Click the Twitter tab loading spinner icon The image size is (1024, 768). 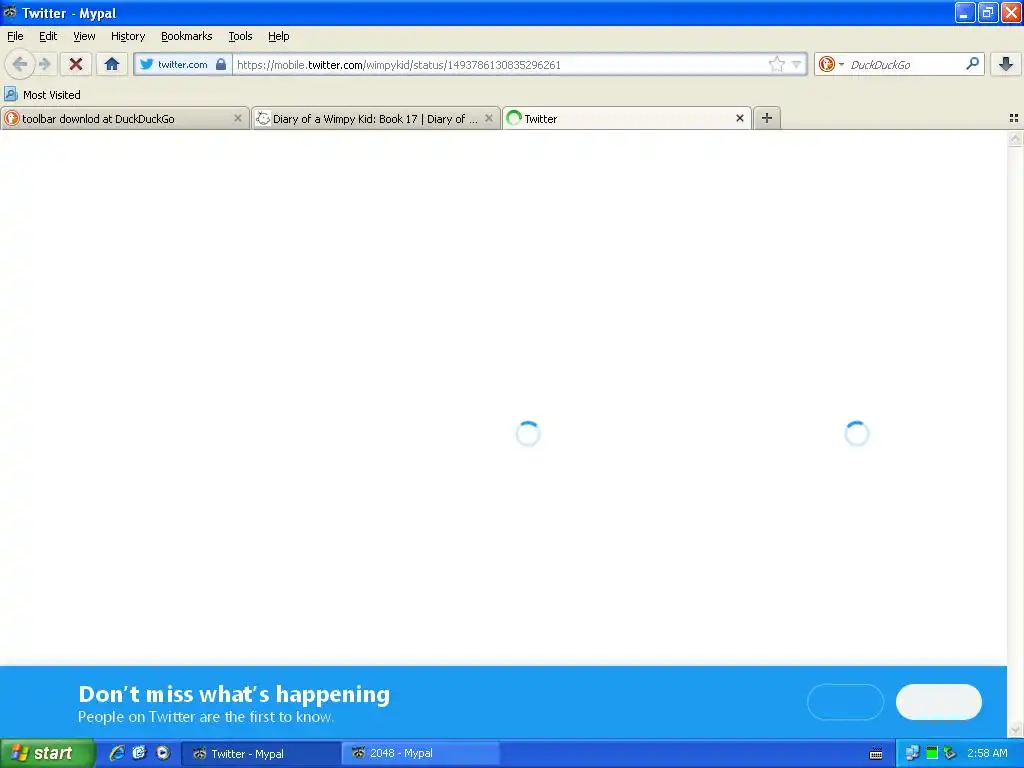(x=514, y=118)
